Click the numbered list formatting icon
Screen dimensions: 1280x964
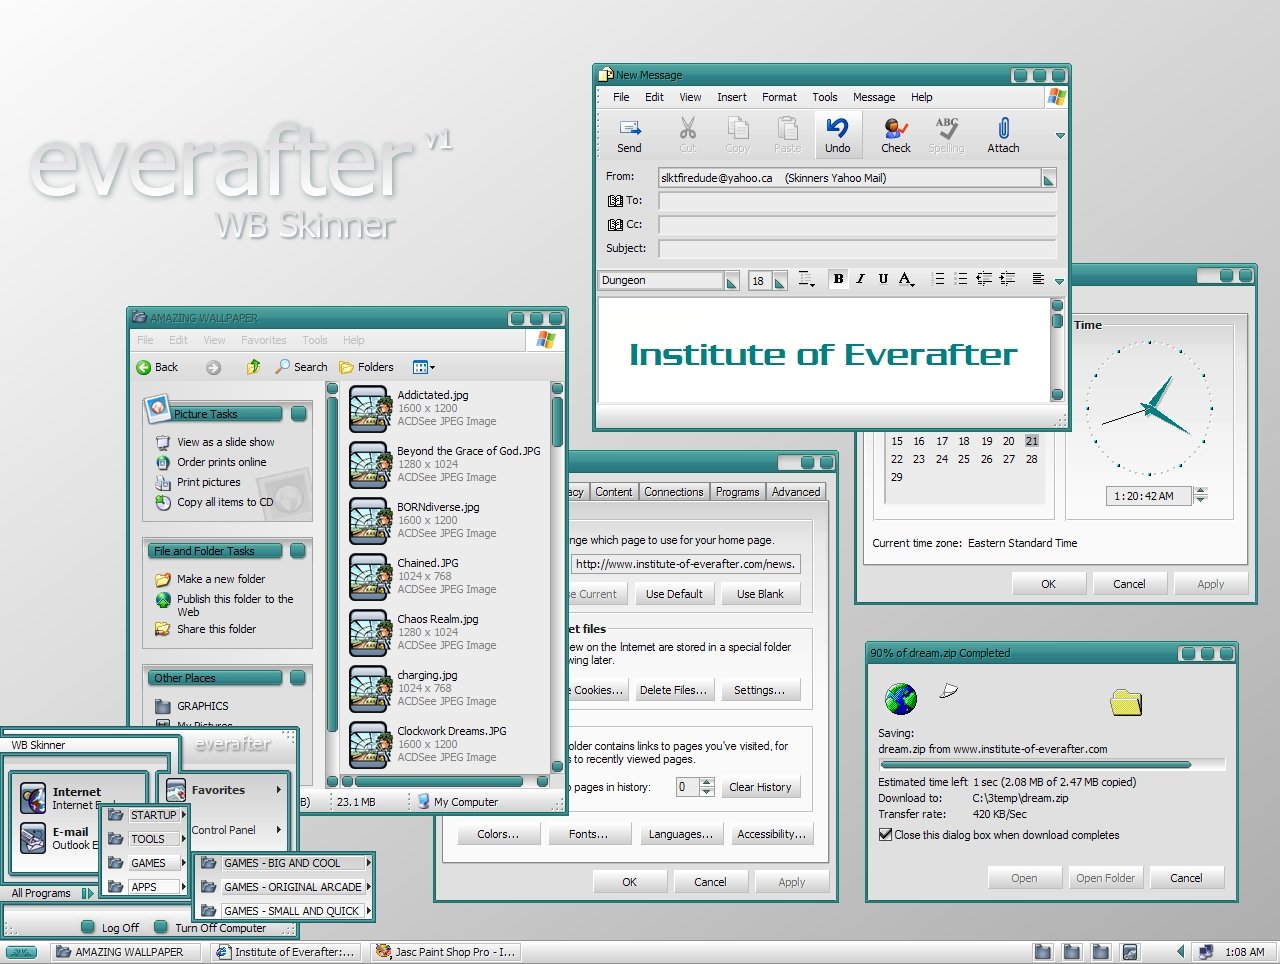938,279
